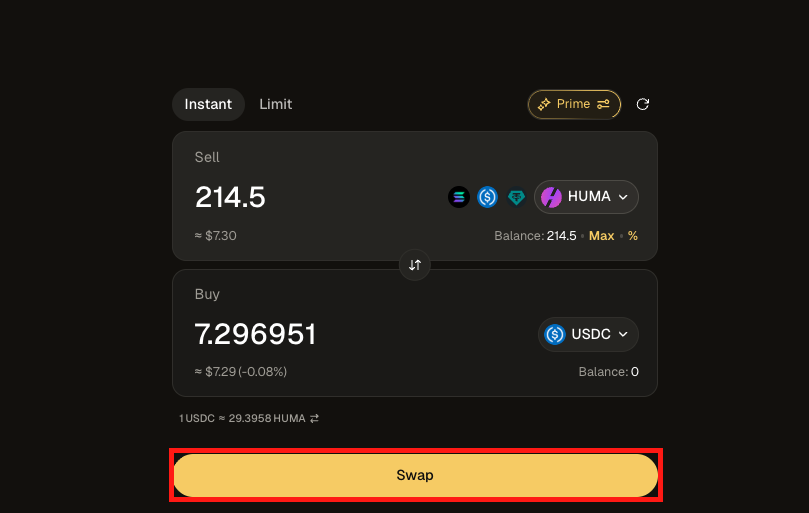
Task: Click the sell Balance 214.5 text
Action: point(535,236)
